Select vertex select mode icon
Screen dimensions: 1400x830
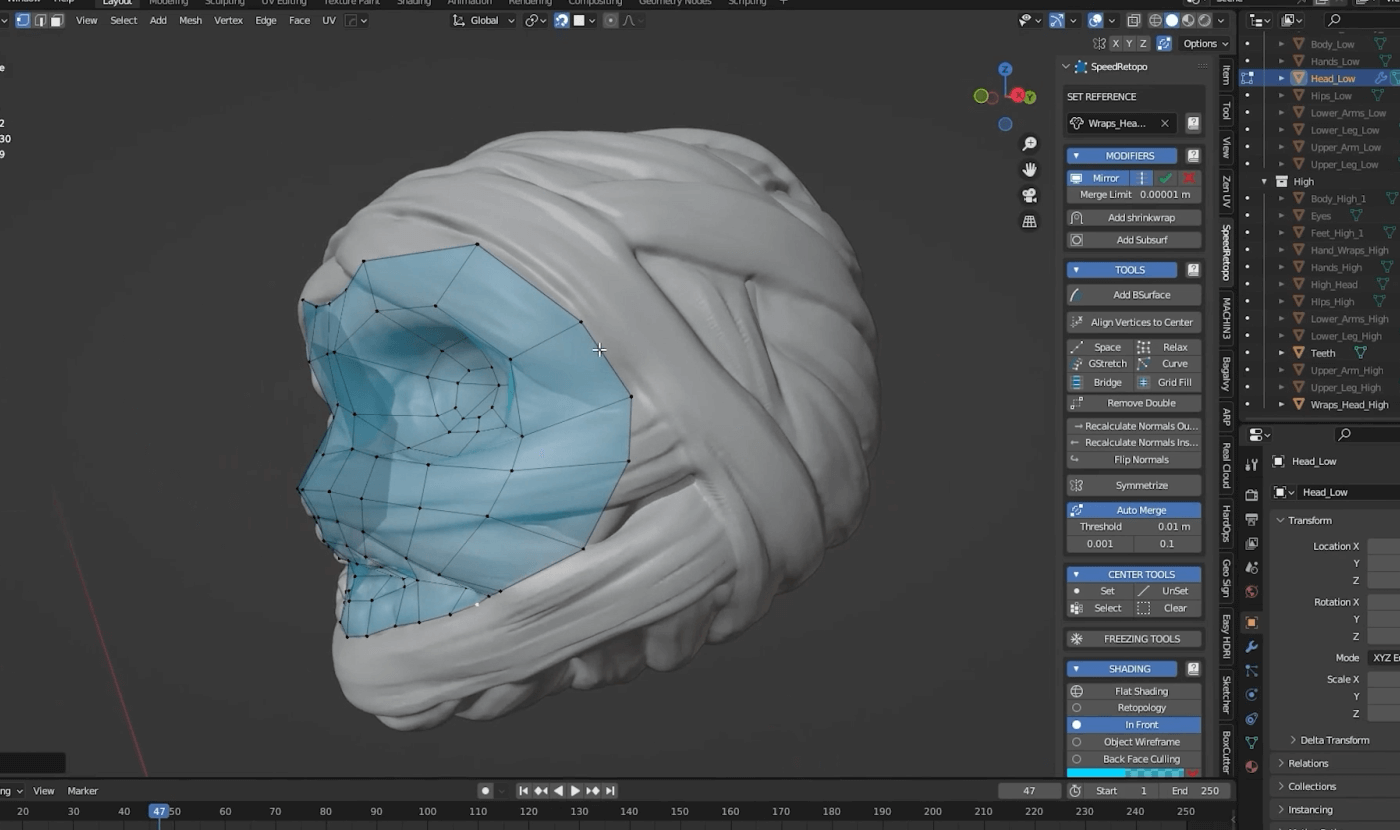pyautogui.click(x=23, y=20)
